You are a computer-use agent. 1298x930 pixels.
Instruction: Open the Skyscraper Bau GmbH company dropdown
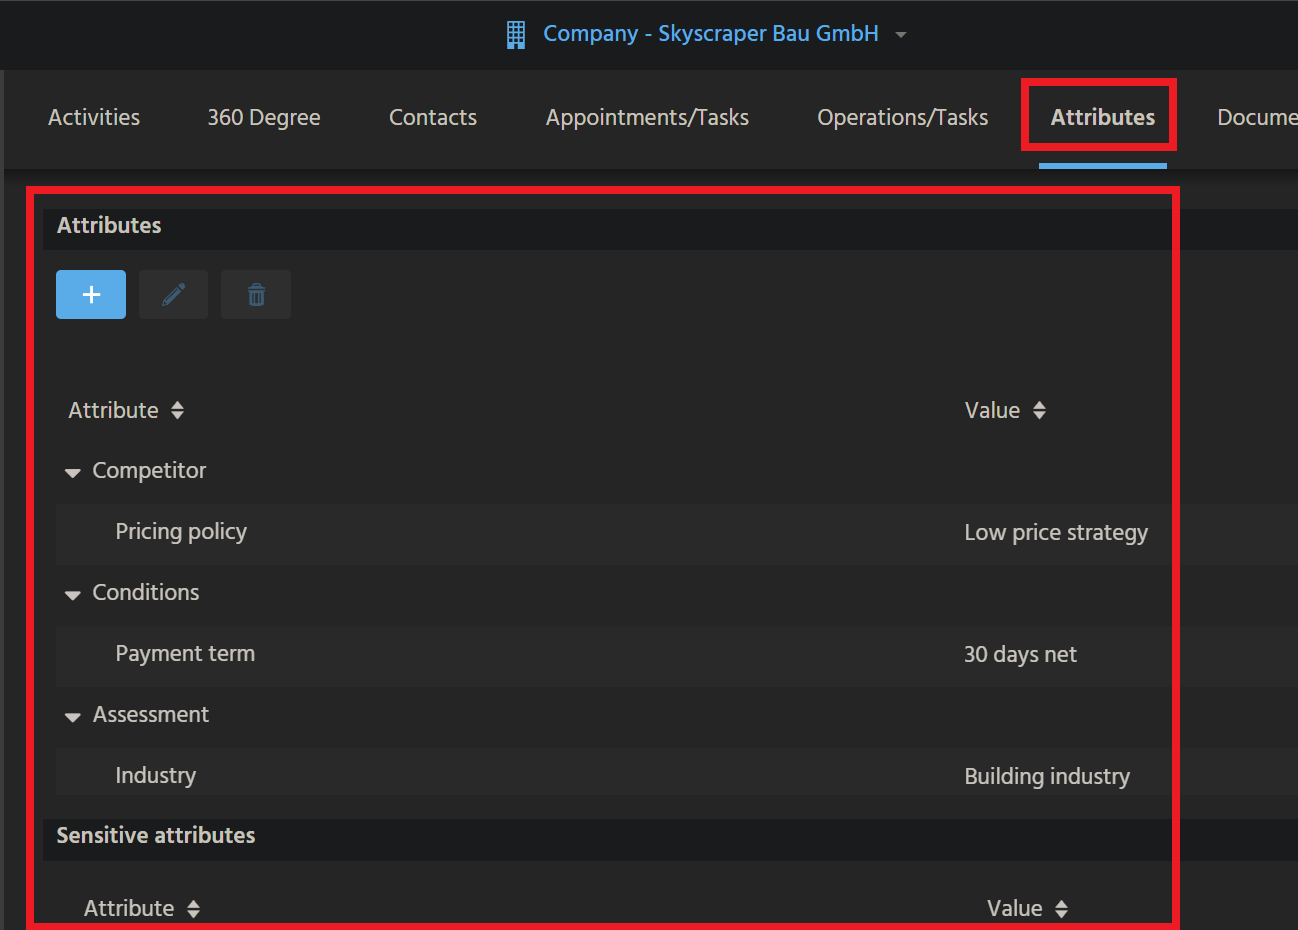pyautogui.click(x=899, y=33)
